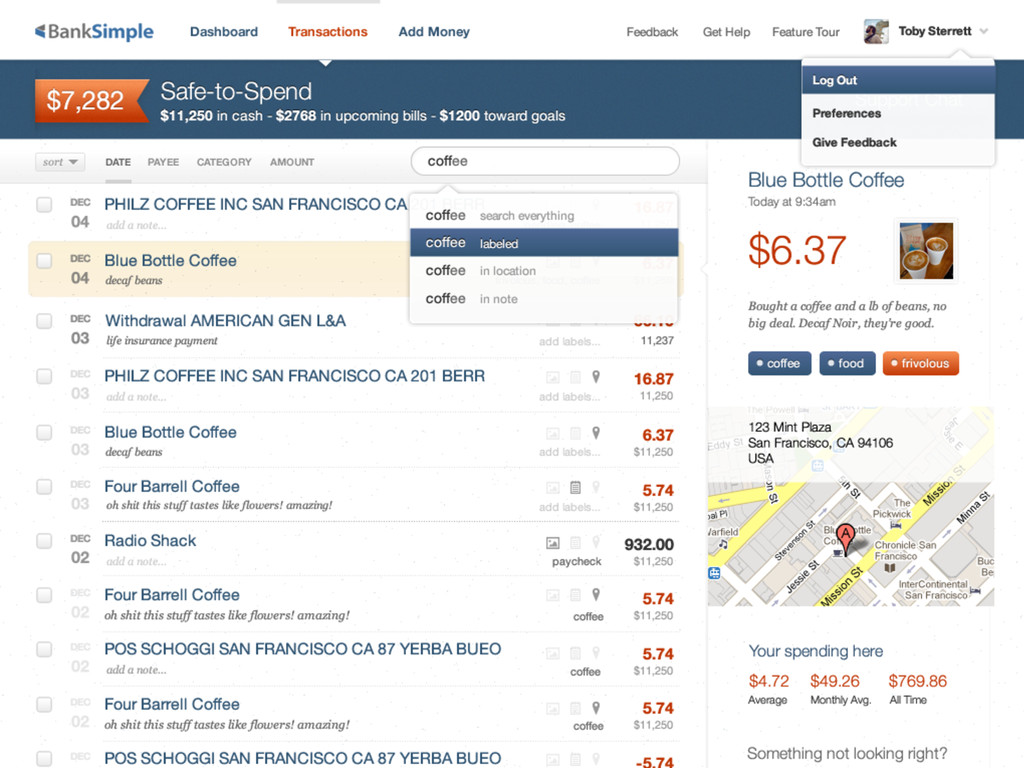The height and width of the screenshot is (768, 1024).
Task: Click the blue transit icon on the map
Action: (x=714, y=573)
